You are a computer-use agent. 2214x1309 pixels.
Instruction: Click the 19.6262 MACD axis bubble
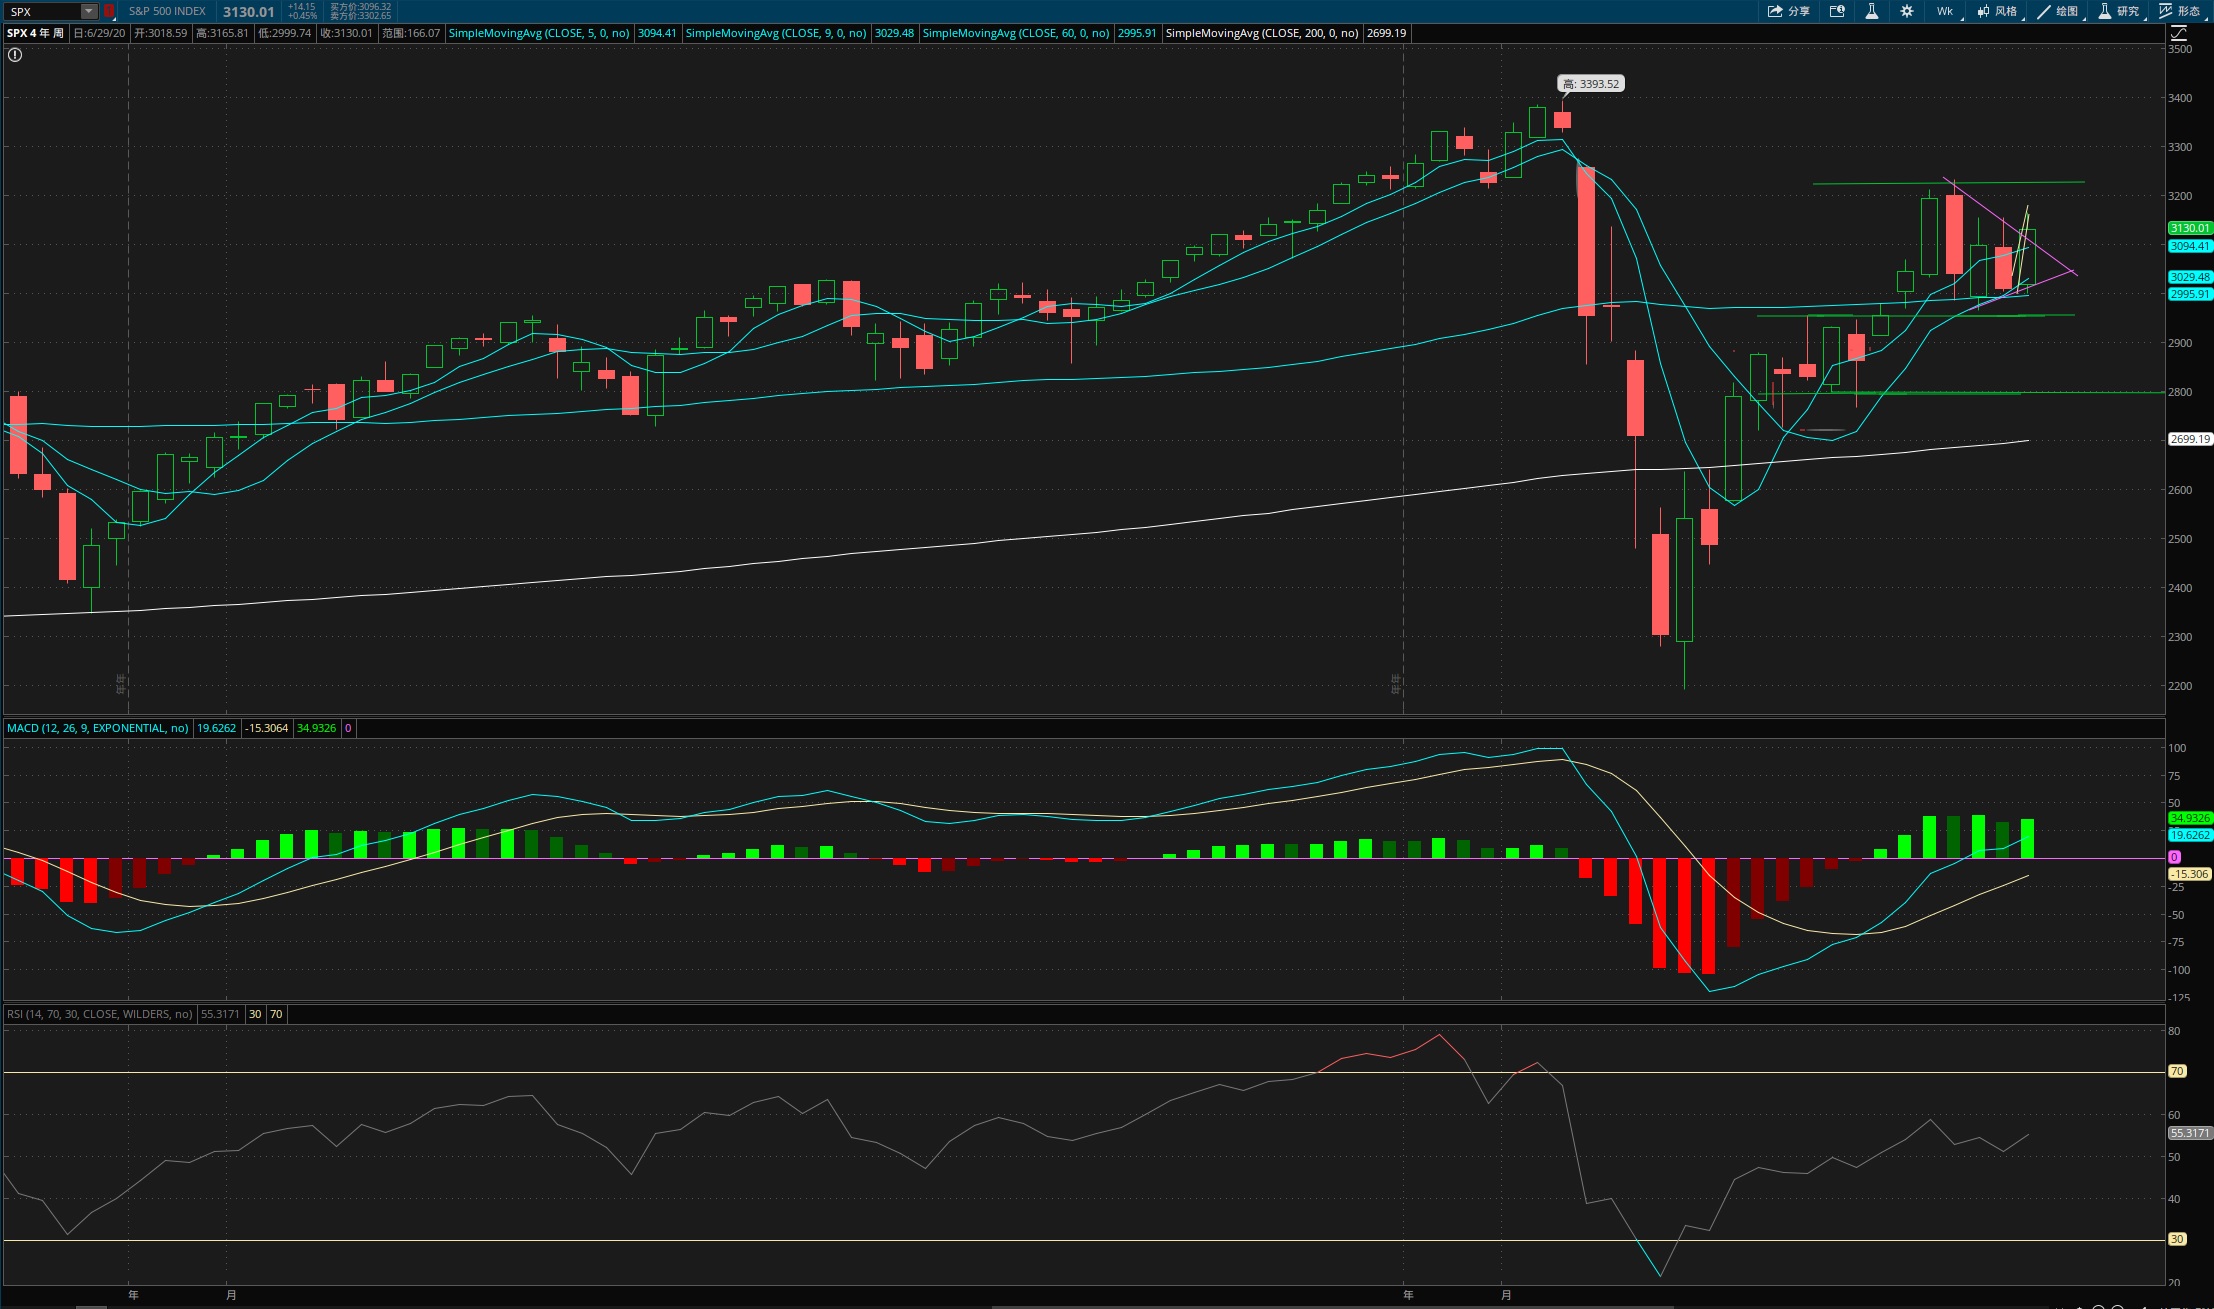2190,835
